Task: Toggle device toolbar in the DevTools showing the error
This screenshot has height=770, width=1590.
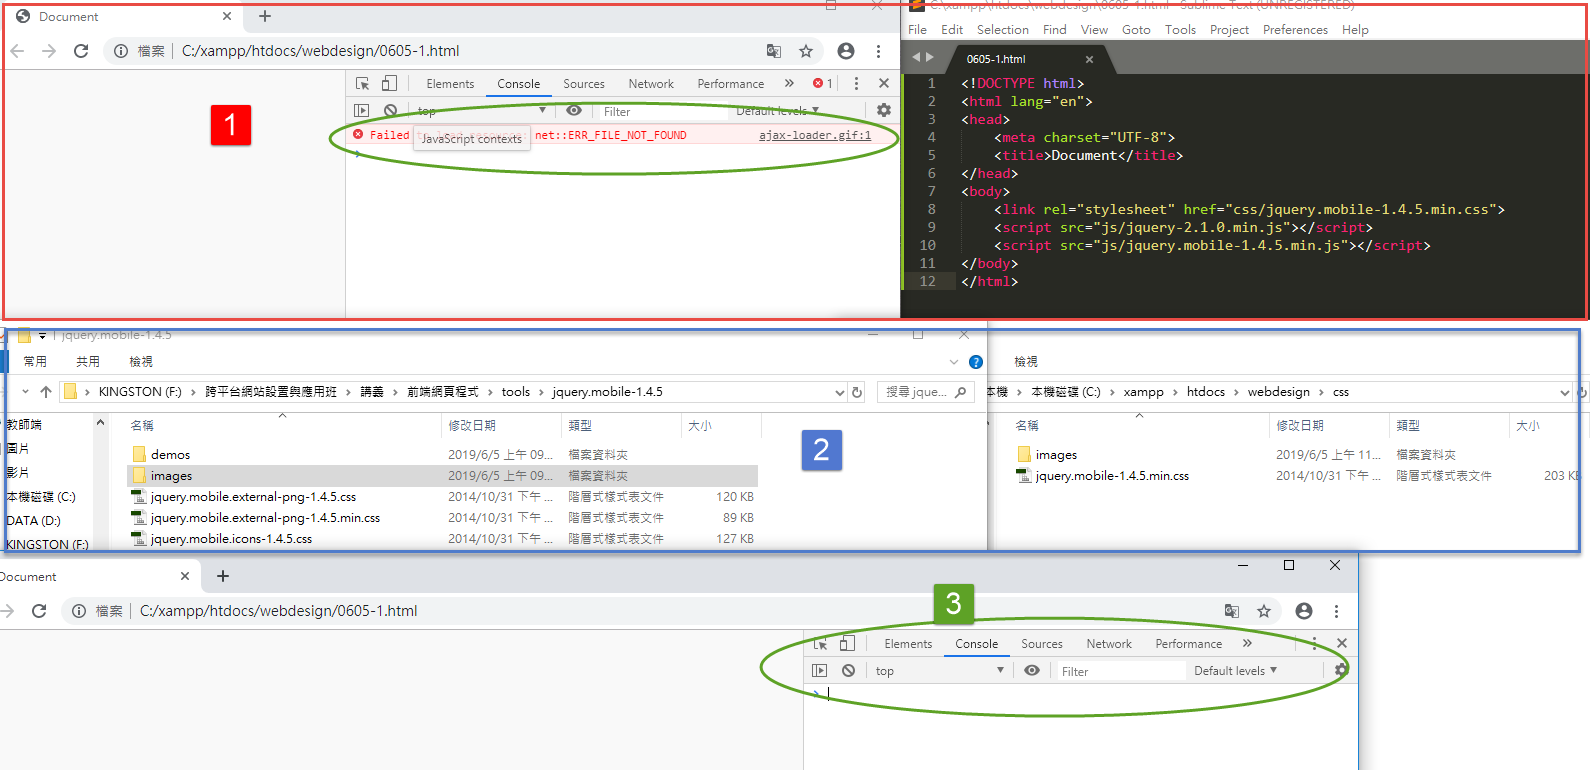Action: [389, 84]
